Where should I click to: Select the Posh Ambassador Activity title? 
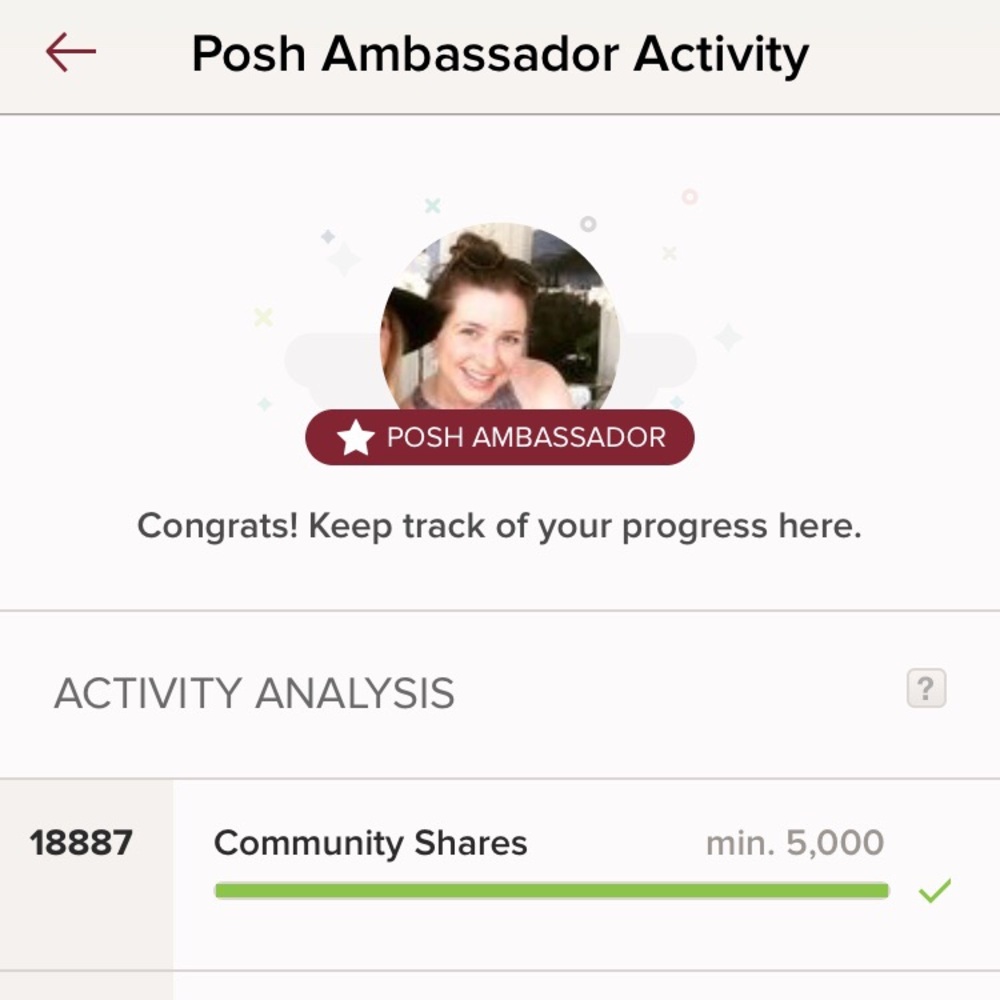click(x=500, y=54)
